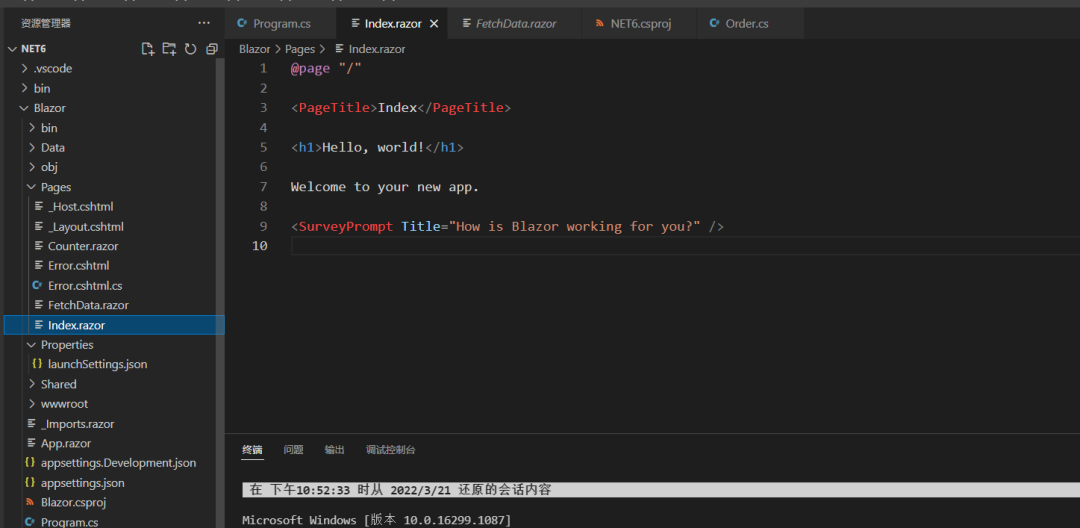The image size is (1080, 528).
Task: Select Index.razor in the file tree
Action: pyautogui.click(x=114, y=325)
